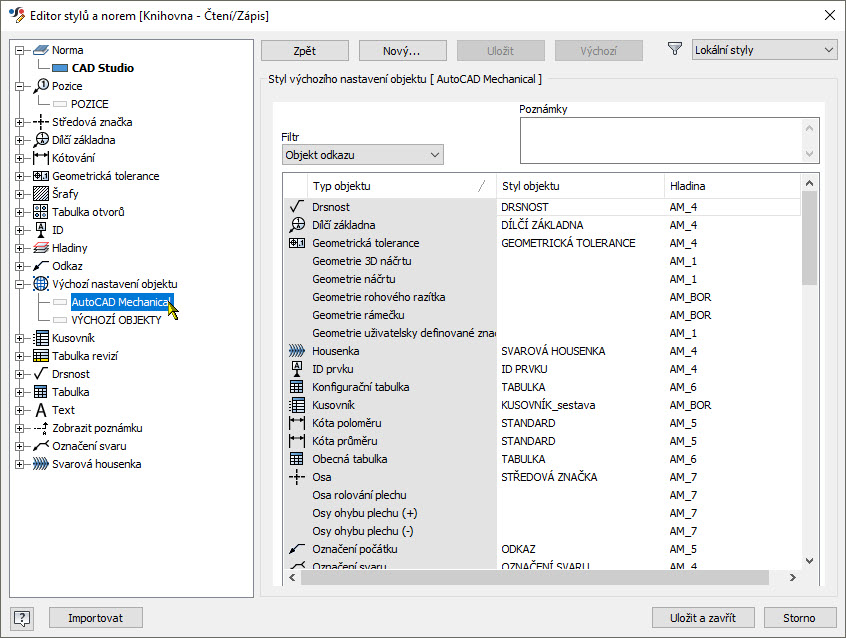Click the Hladiny layers icon
The image size is (846, 638).
[x=40, y=248]
